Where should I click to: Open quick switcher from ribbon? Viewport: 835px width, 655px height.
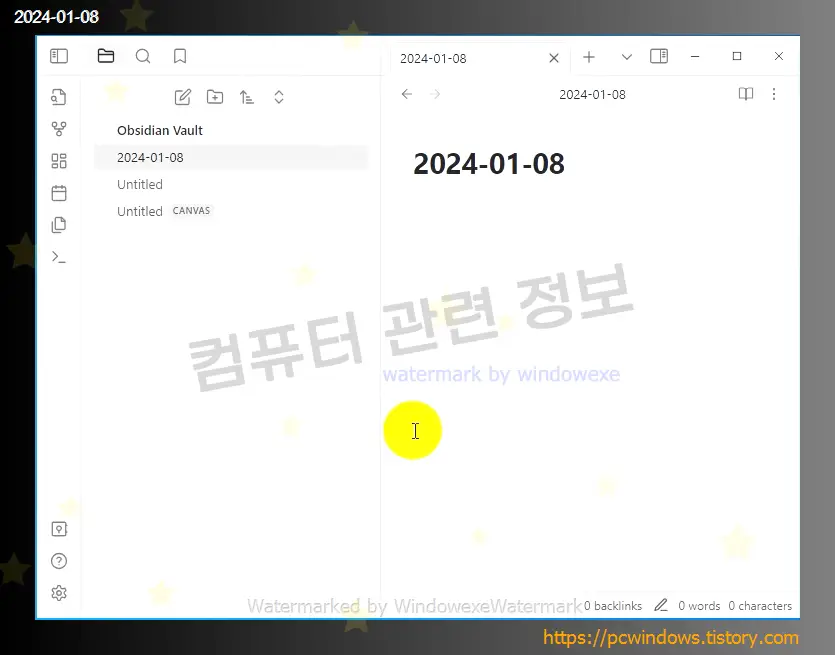pyautogui.click(x=59, y=97)
